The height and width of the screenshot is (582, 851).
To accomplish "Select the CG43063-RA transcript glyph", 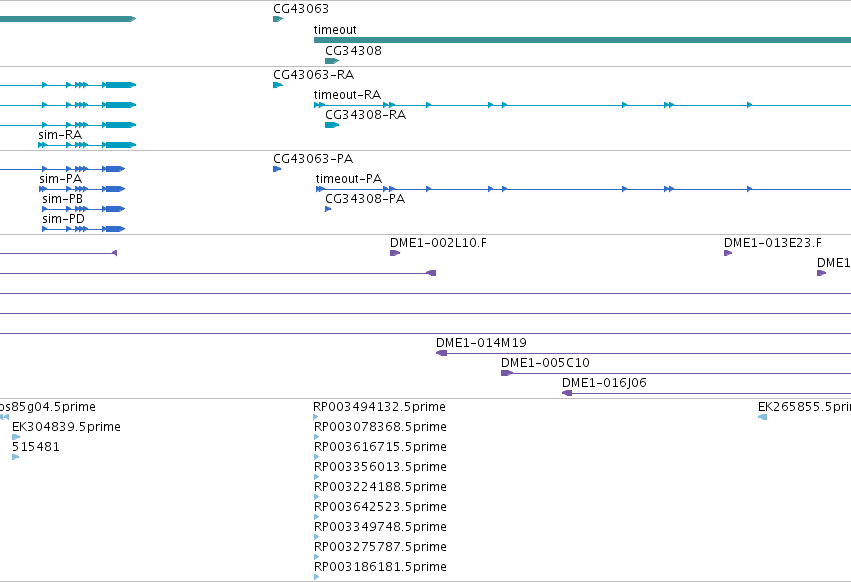I will click(278, 85).
